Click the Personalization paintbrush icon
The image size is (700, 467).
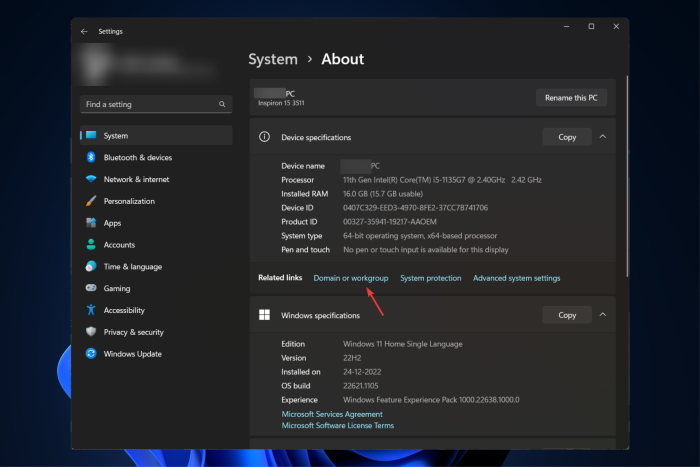(x=91, y=201)
